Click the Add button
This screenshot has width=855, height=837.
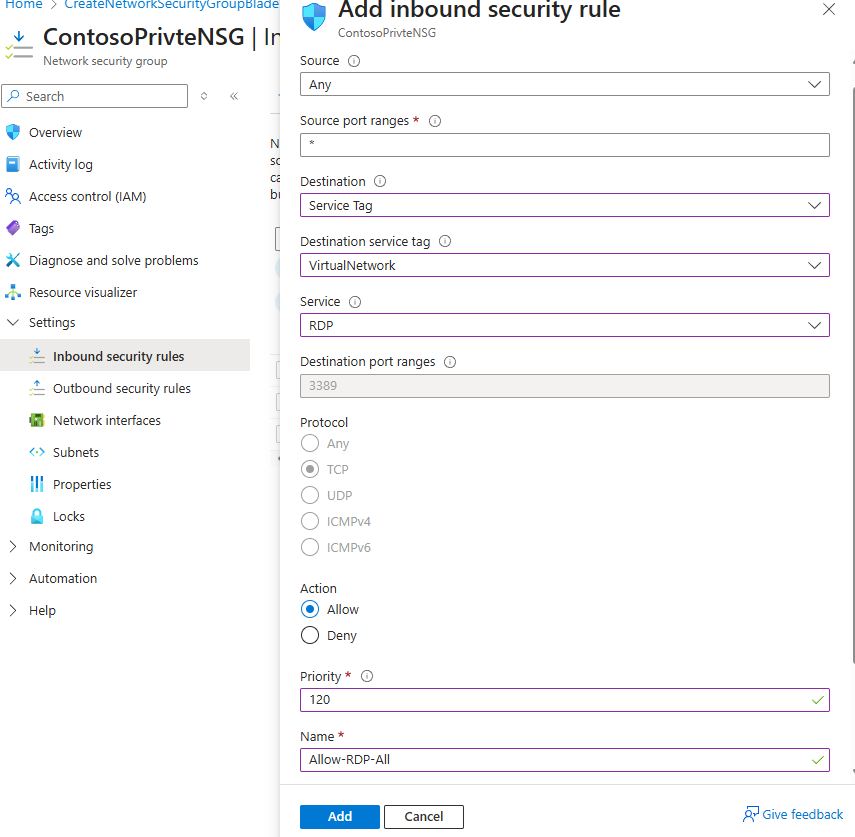coord(339,816)
